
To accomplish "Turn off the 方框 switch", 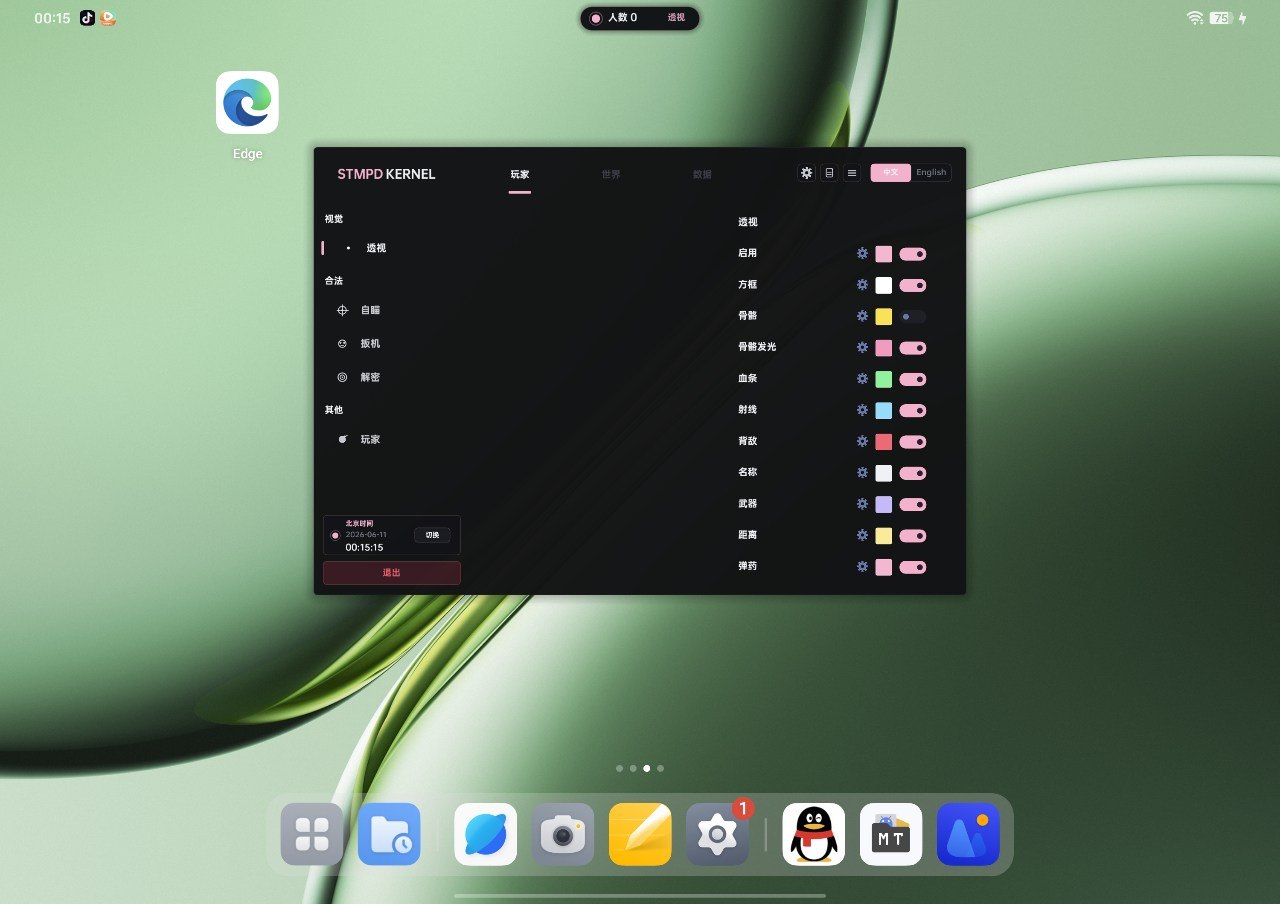I will tap(913, 285).
